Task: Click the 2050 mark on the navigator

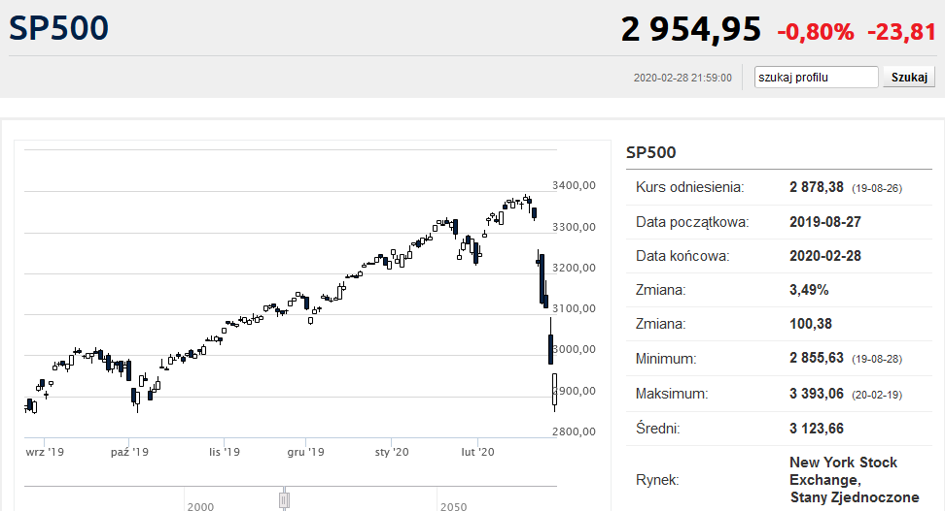Action: tap(453, 507)
